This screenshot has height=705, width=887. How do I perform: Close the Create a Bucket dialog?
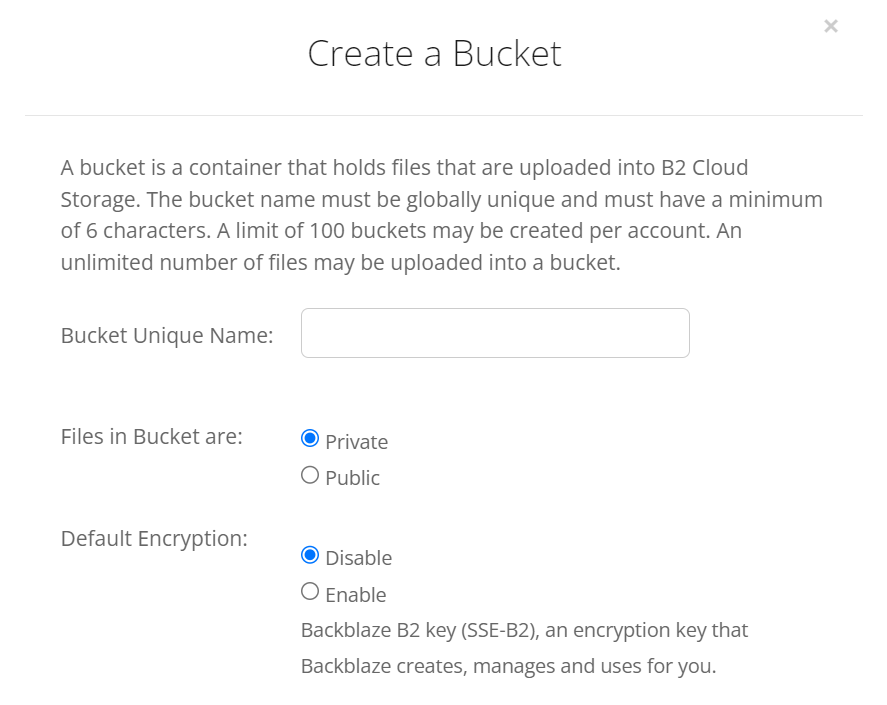point(831,26)
